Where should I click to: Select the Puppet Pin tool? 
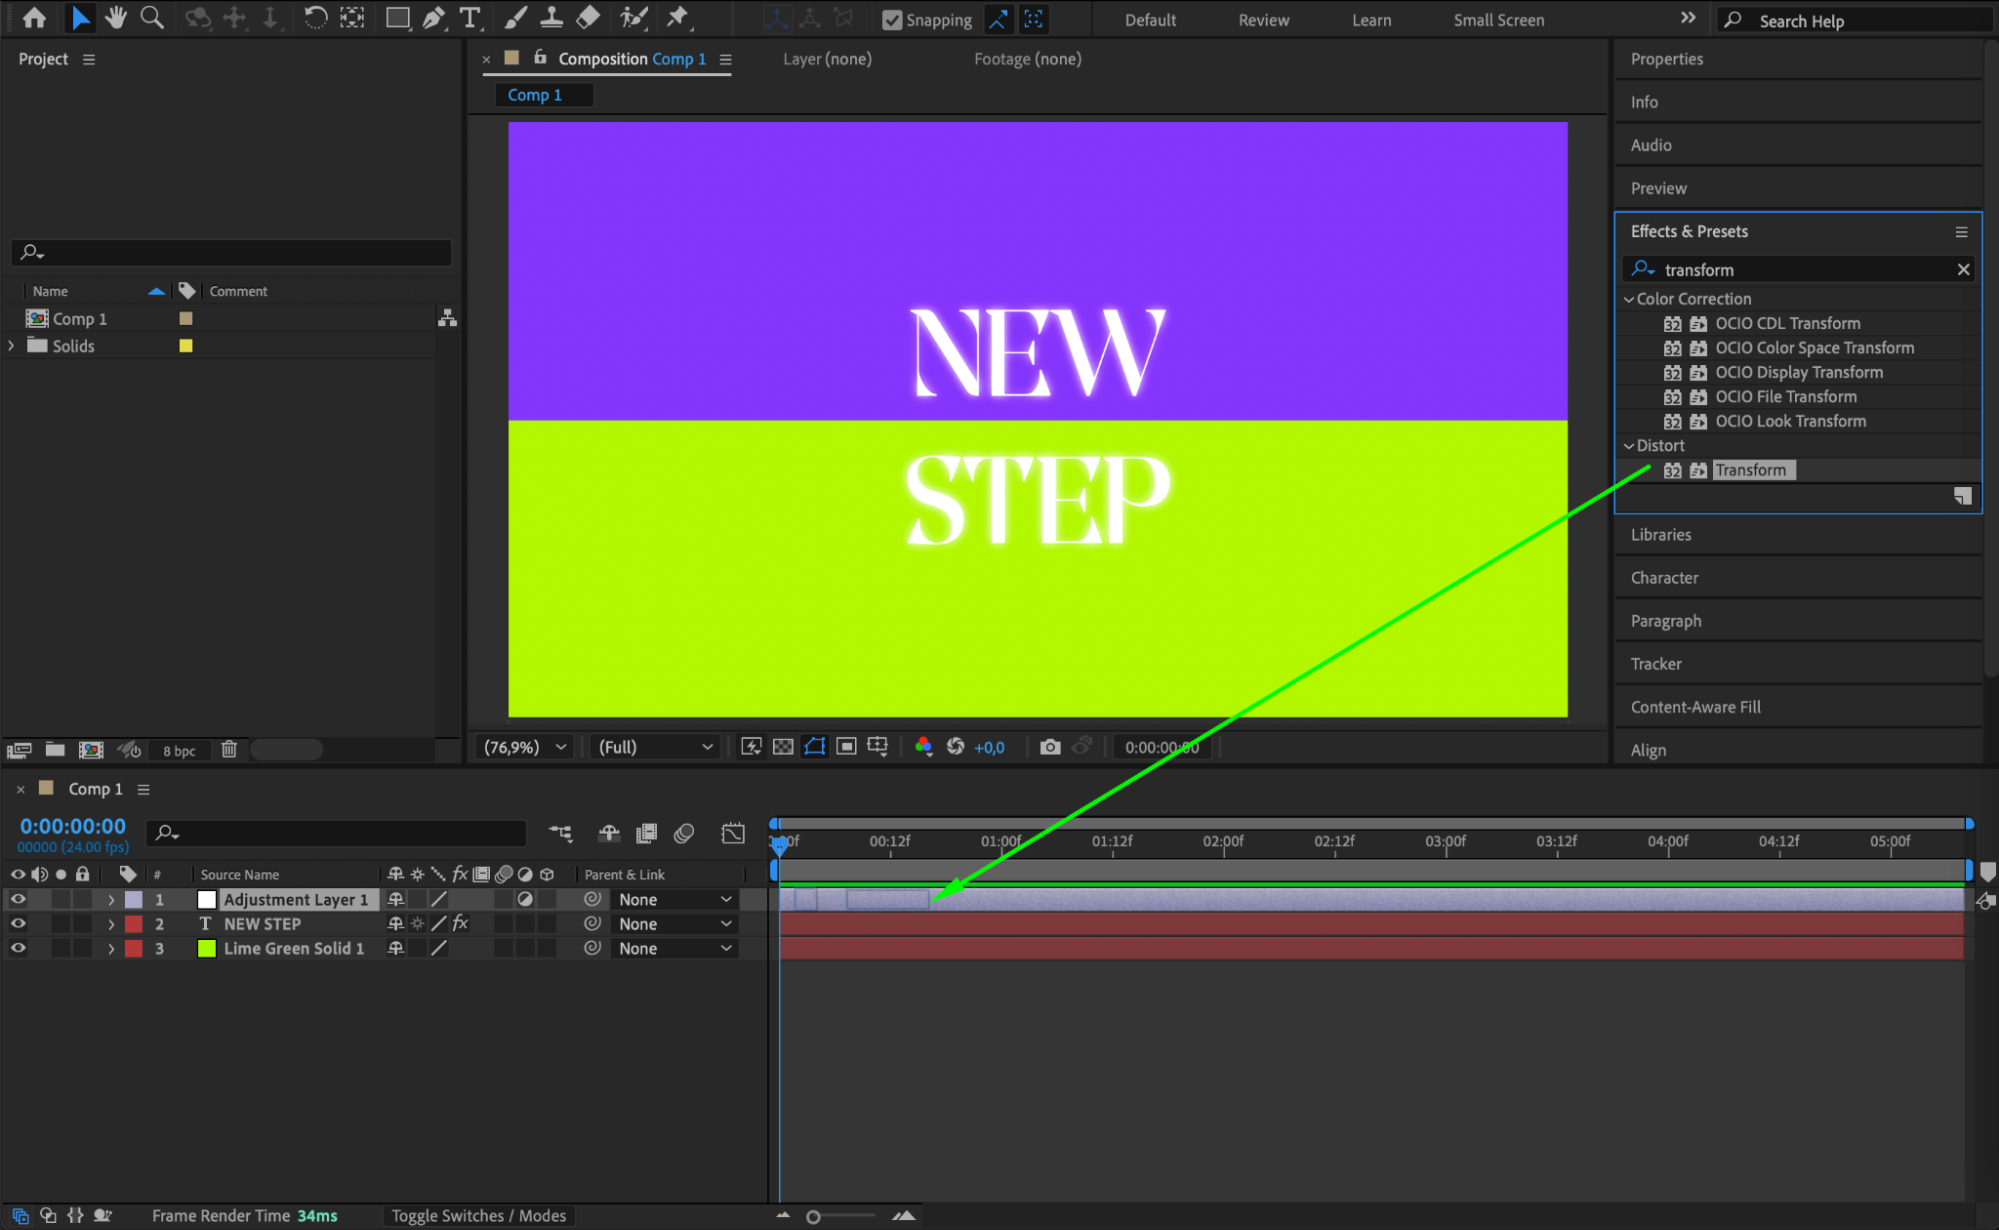[x=678, y=17]
